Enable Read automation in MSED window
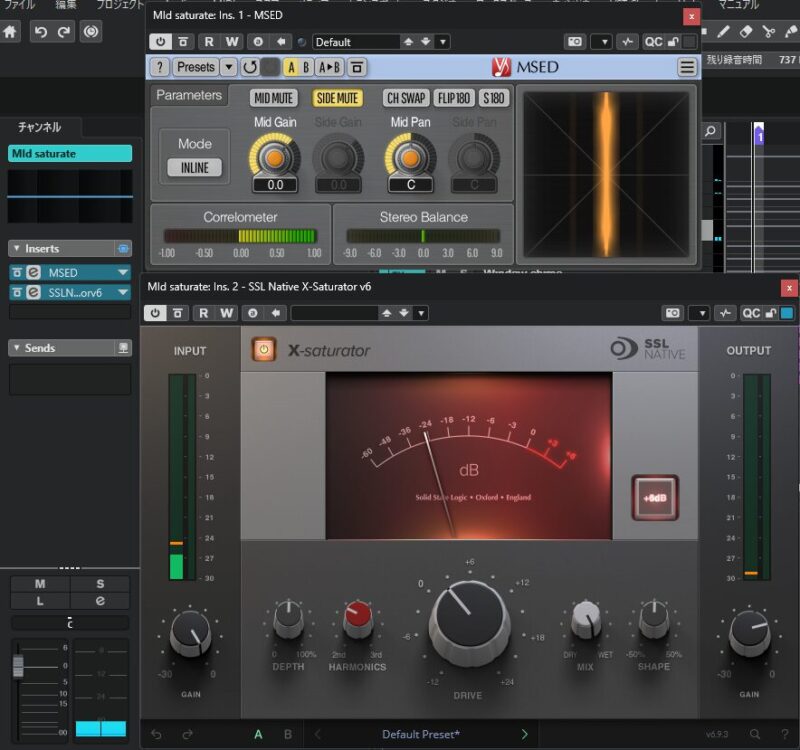This screenshot has height=750, width=800. (209, 42)
